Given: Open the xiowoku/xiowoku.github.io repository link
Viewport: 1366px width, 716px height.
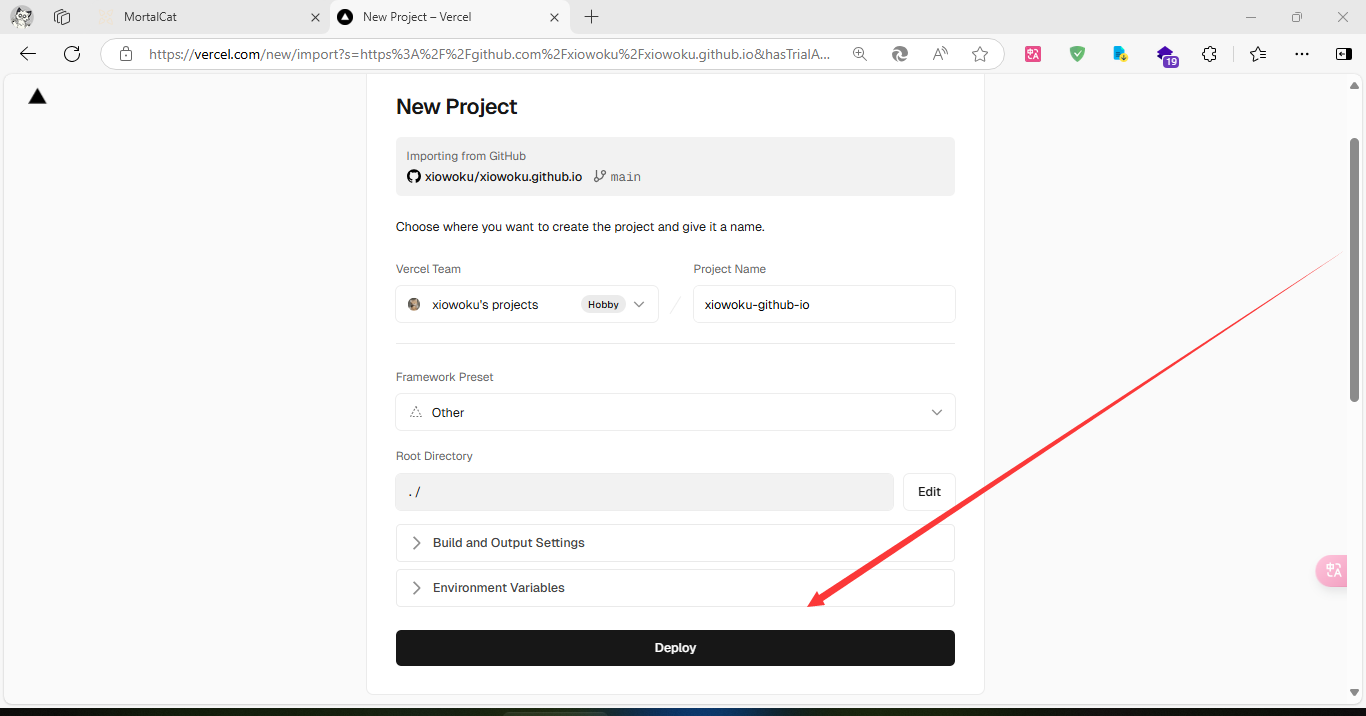Looking at the screenshot, I should tap(503, 176).
